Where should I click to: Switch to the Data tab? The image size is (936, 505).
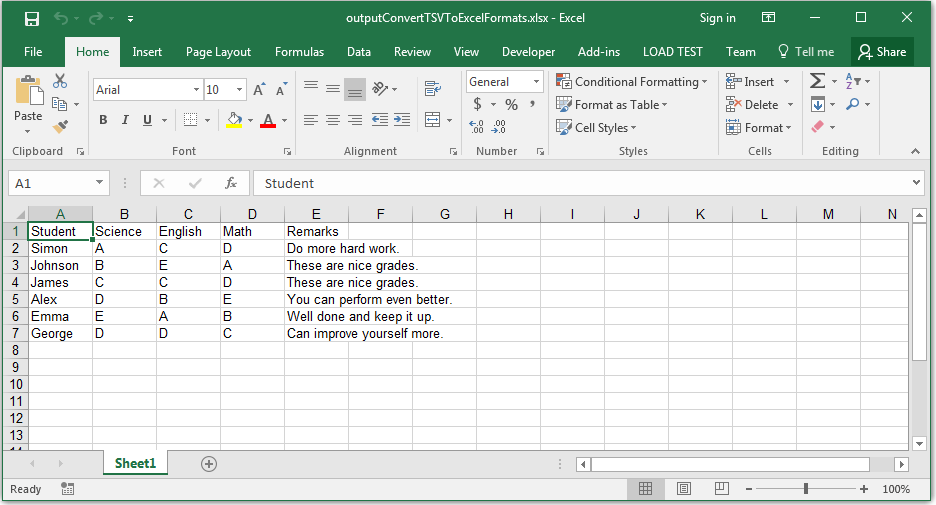(359, 52)
